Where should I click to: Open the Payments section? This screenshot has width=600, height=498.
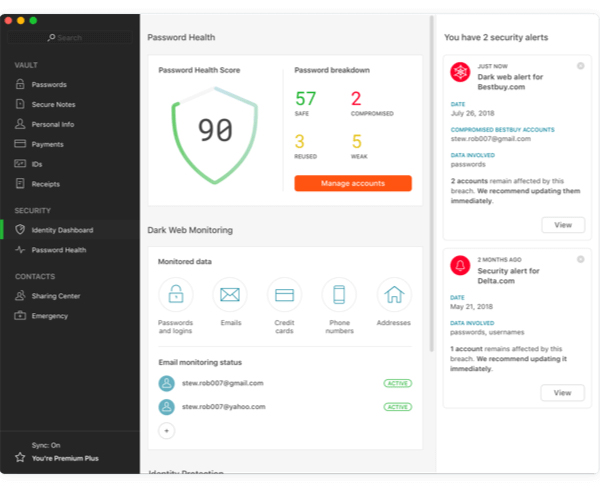click(70, 144)
